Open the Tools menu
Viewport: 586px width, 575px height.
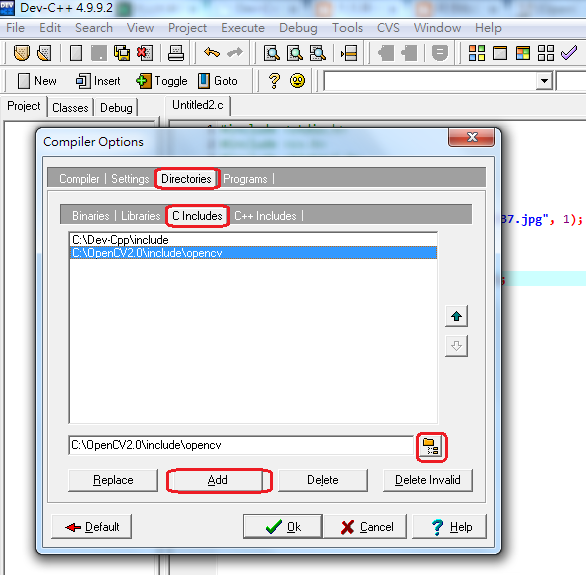(348, 28)
